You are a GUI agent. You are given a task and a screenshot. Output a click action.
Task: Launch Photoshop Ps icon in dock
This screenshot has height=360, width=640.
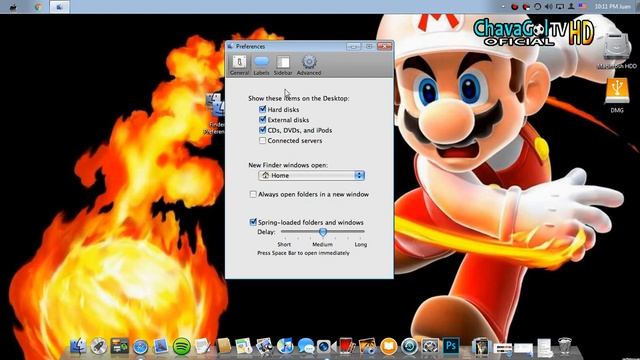pos(451,346)
